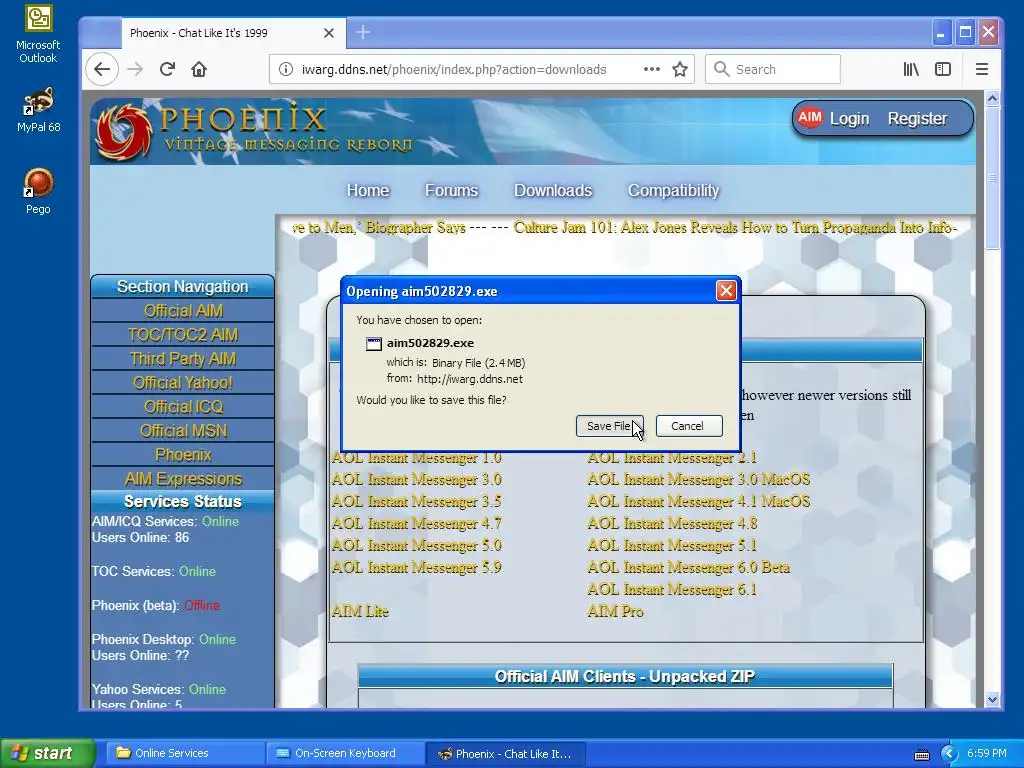Screen dimensions: 1024x768
Task: Select the Pego desktop icon
Action: tap(38, 191)
